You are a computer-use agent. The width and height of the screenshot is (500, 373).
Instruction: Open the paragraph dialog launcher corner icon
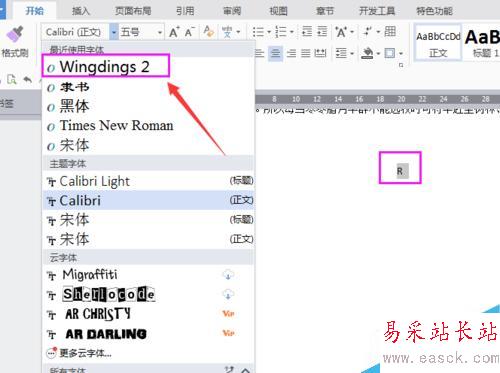point(401,65)
